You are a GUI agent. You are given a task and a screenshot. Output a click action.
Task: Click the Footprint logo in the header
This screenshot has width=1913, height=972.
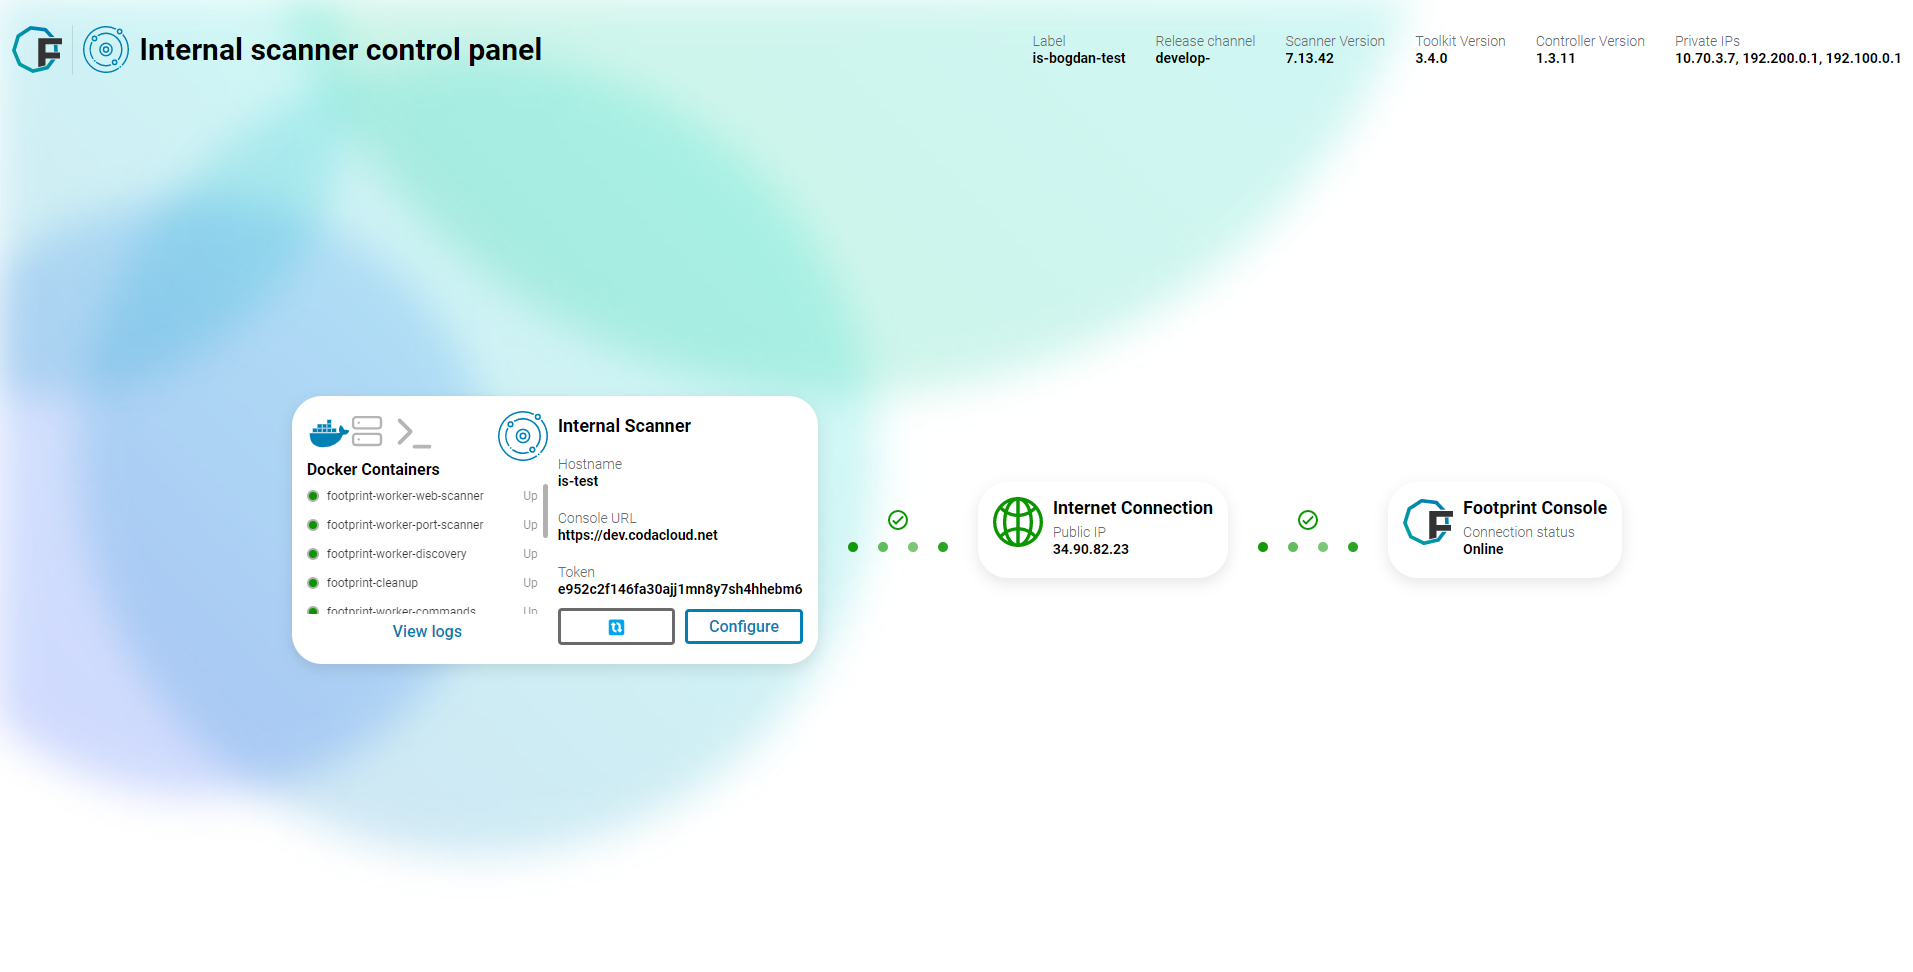36,49
